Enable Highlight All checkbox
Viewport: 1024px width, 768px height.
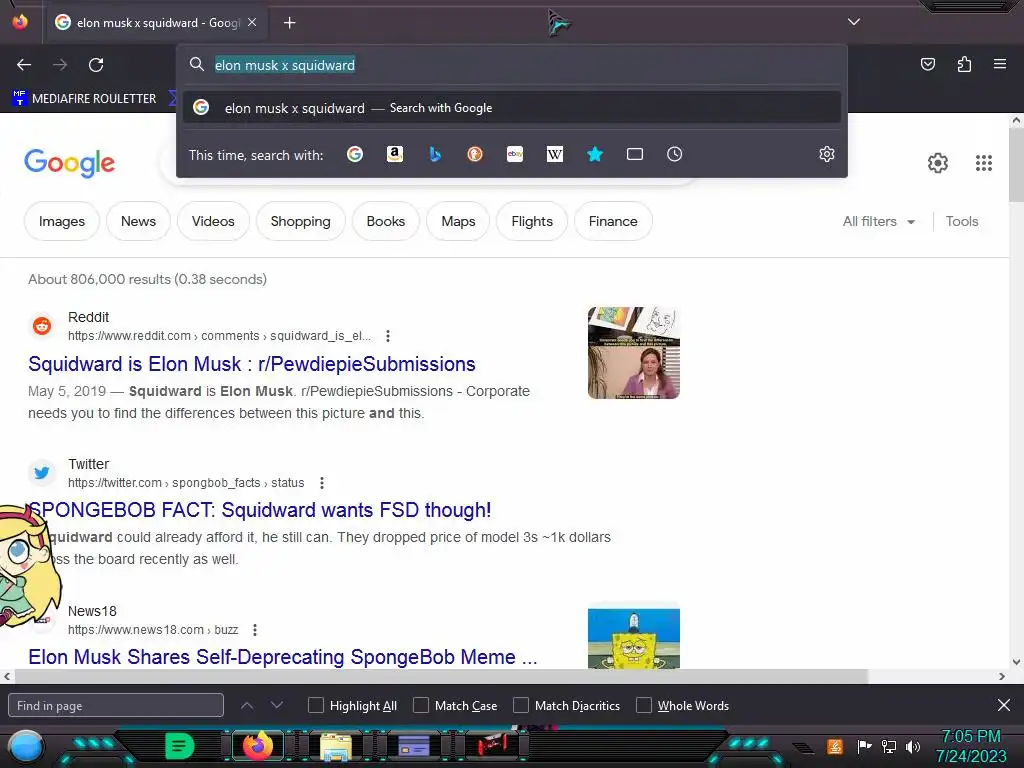pos(315,705)
